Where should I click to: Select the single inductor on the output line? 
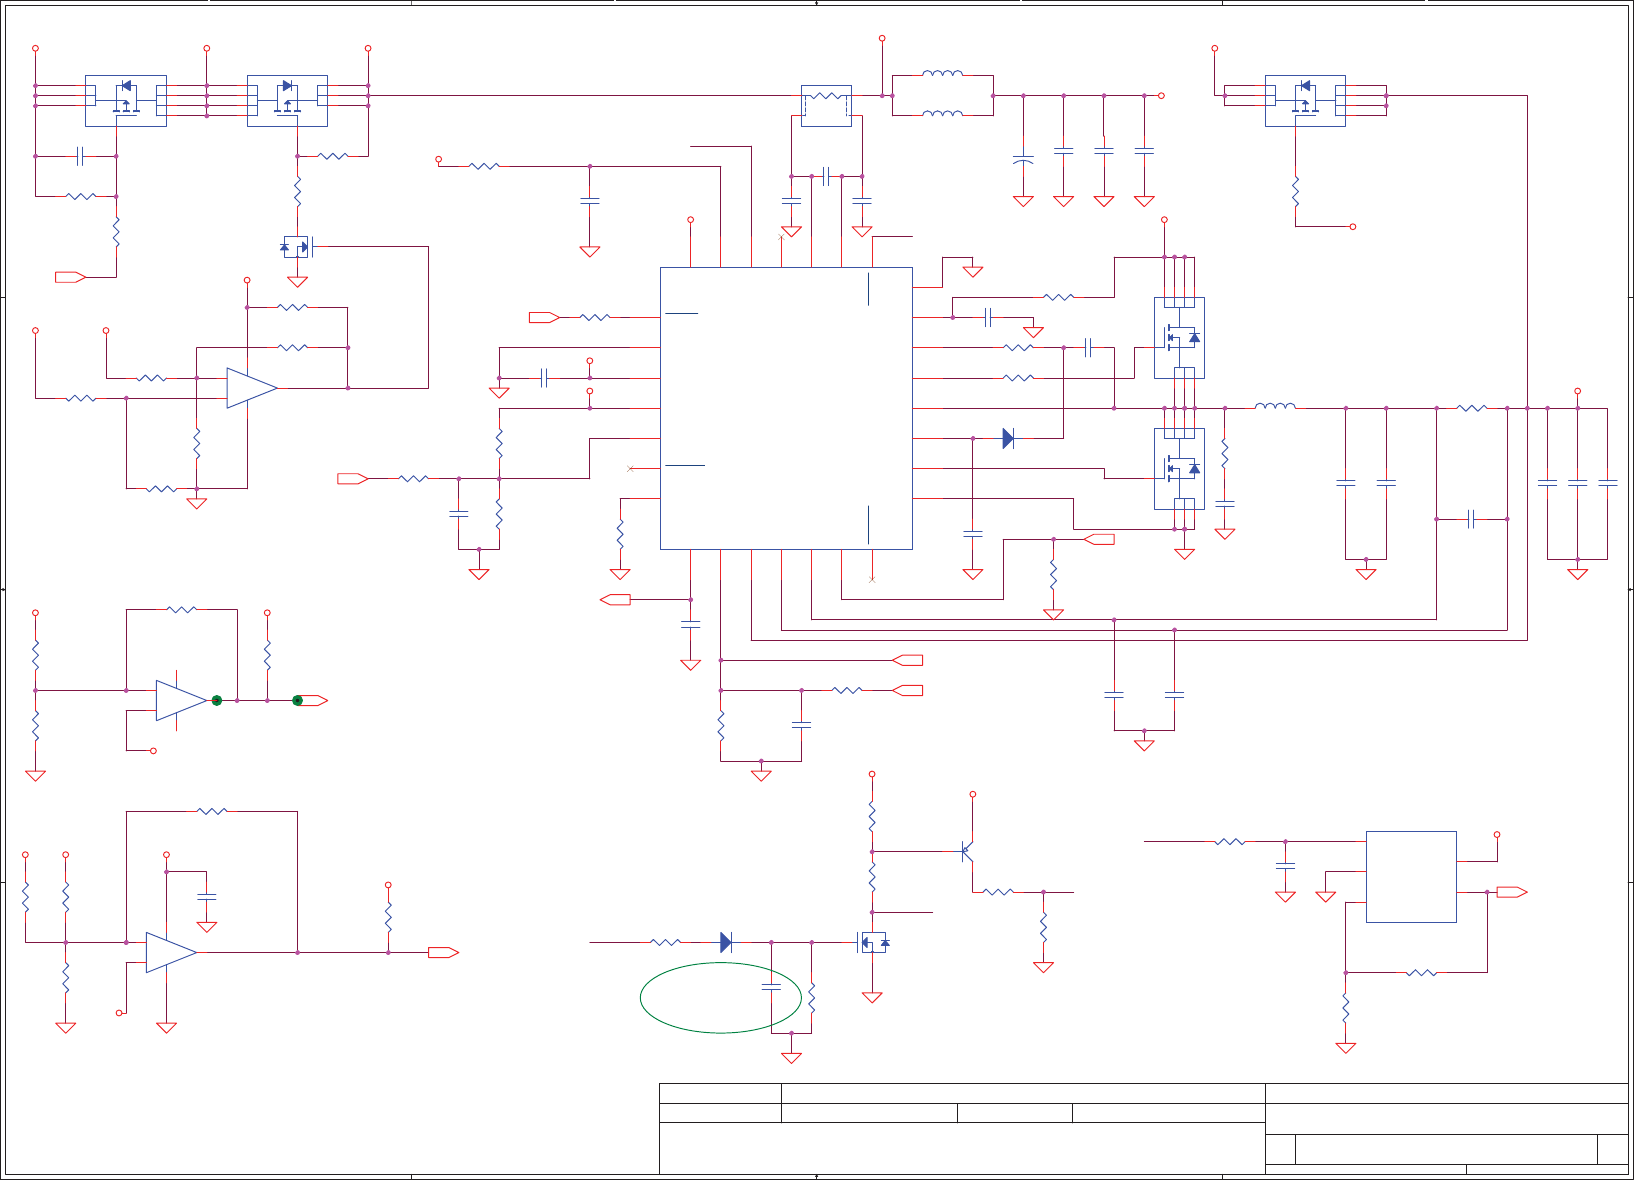[1275, 405]
